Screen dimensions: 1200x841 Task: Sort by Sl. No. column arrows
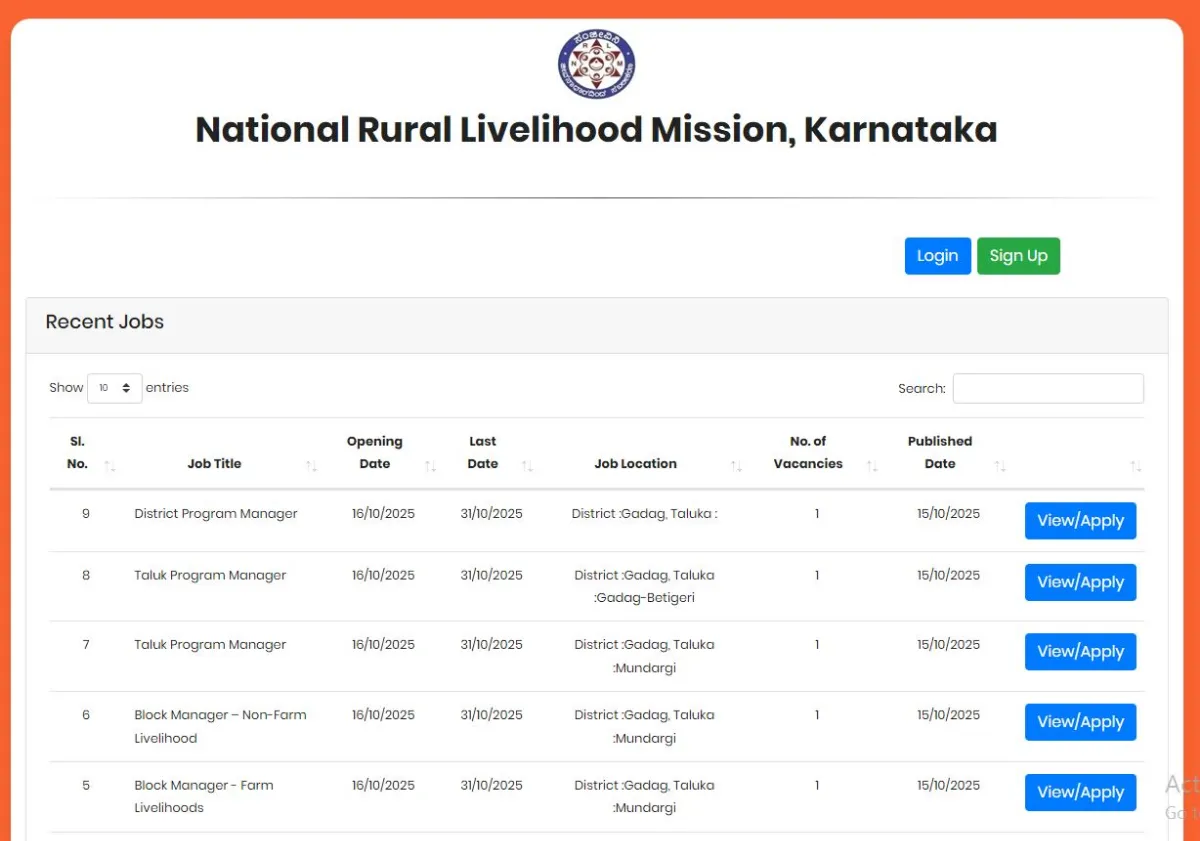point(110,466)
